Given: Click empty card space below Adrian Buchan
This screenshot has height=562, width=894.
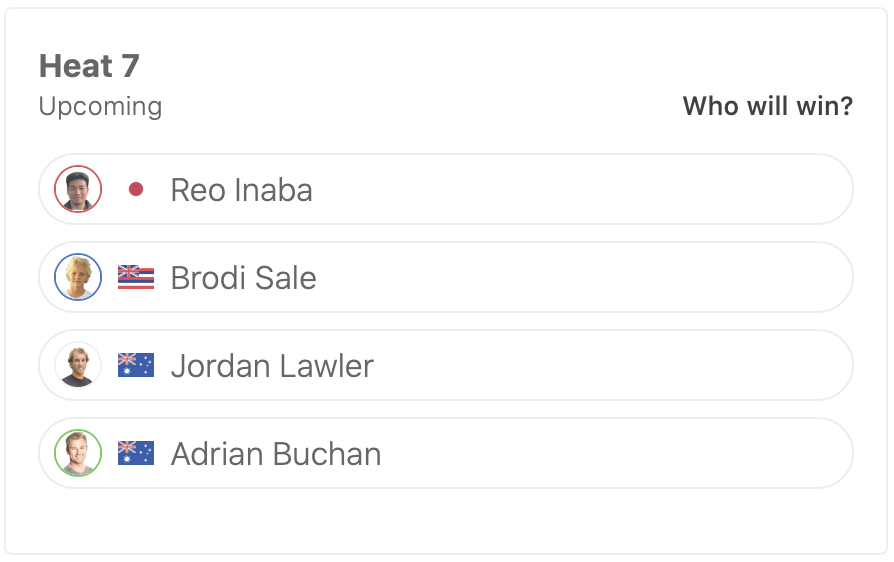Looking at the screenshot, I should (x=446, y=520).
